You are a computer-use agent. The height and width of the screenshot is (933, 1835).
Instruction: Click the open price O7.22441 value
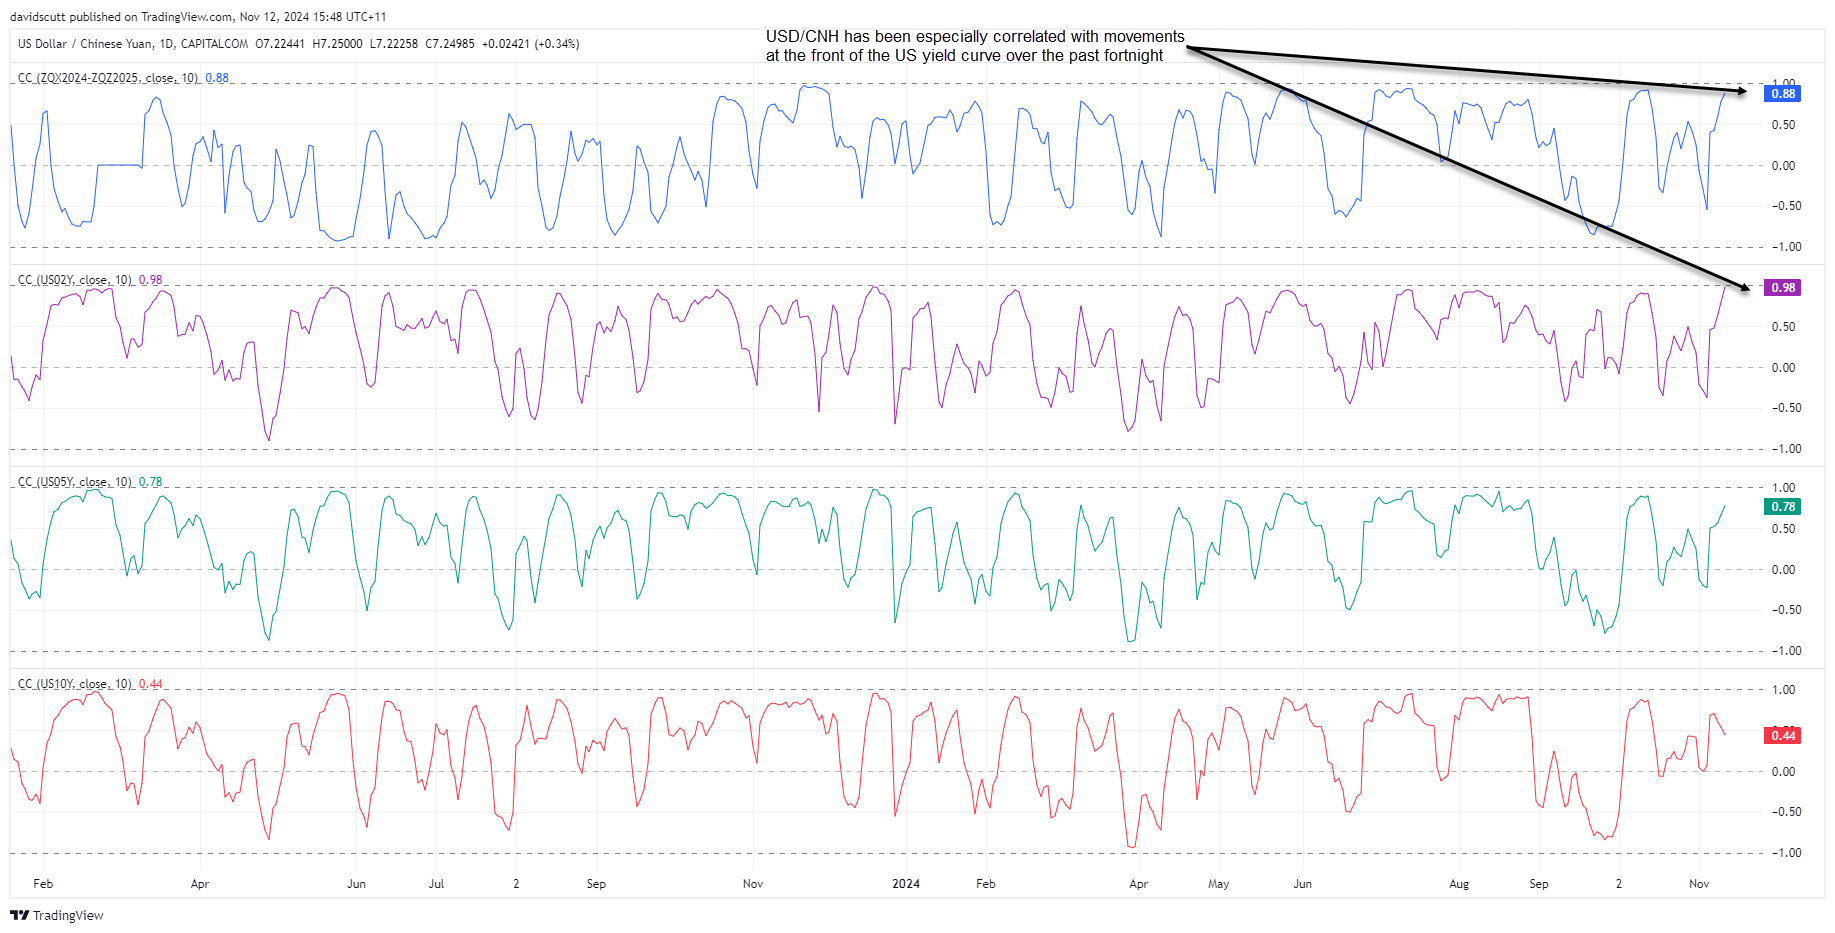click(280, 44)
